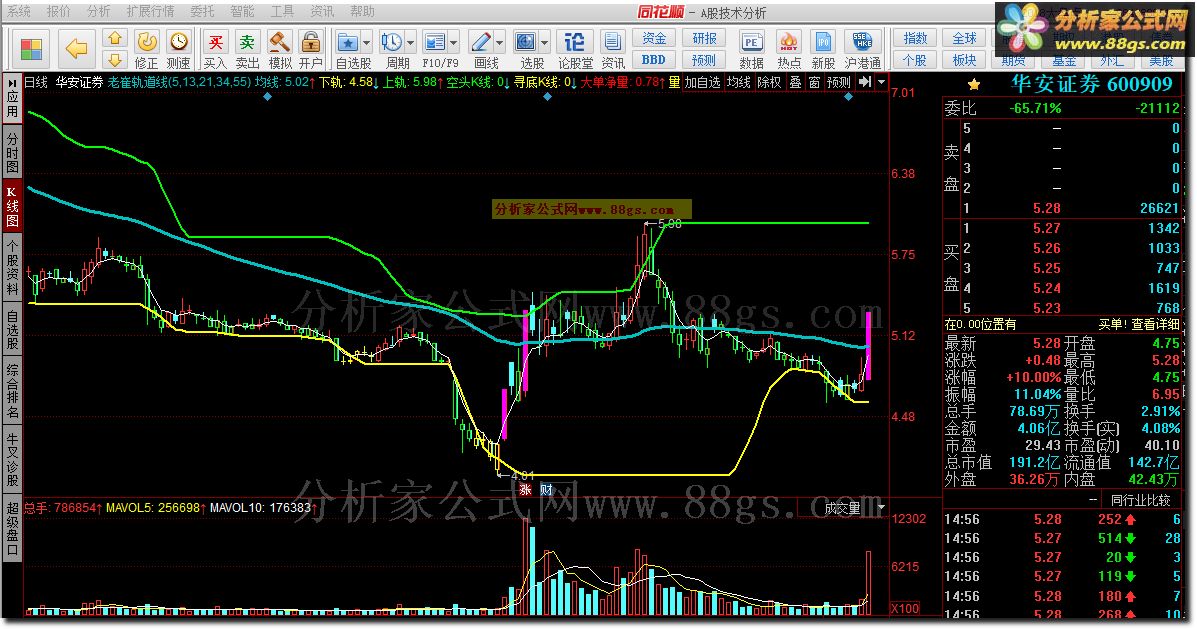
Task: Toggle 加自选 to add to watchlist
Action: [702, 82]
